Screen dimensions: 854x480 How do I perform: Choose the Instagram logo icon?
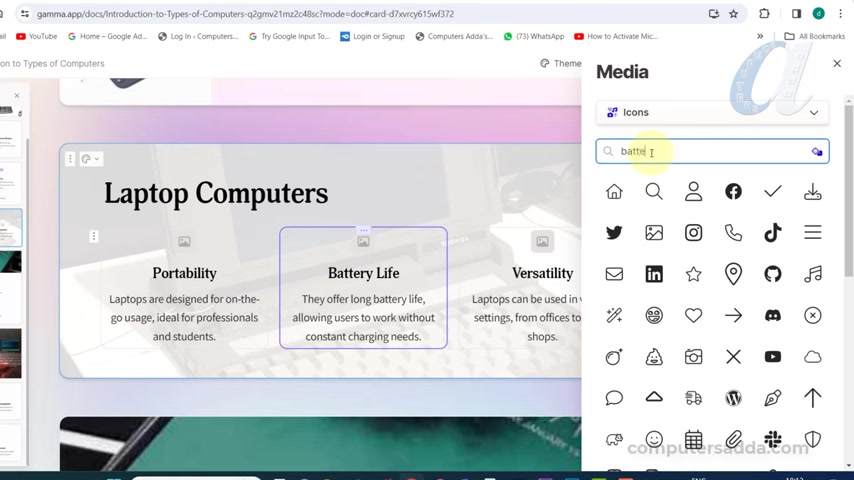[693, 233]
